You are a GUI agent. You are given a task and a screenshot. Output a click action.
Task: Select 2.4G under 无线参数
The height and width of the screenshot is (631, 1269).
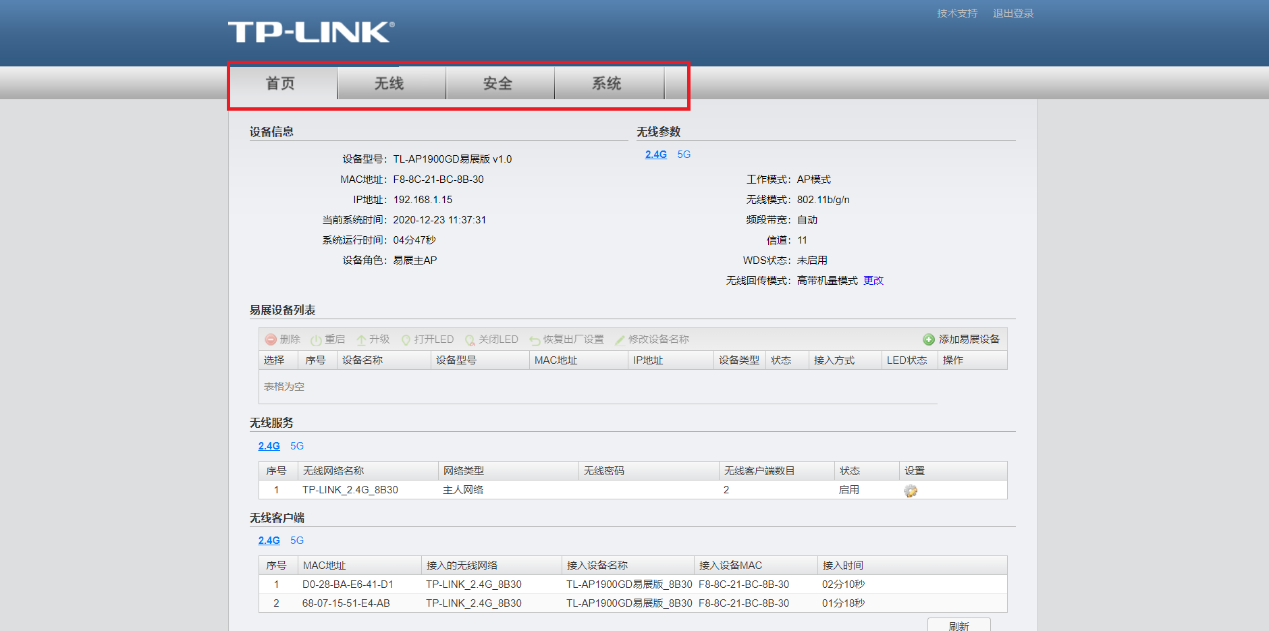click(x=656, y=155)
